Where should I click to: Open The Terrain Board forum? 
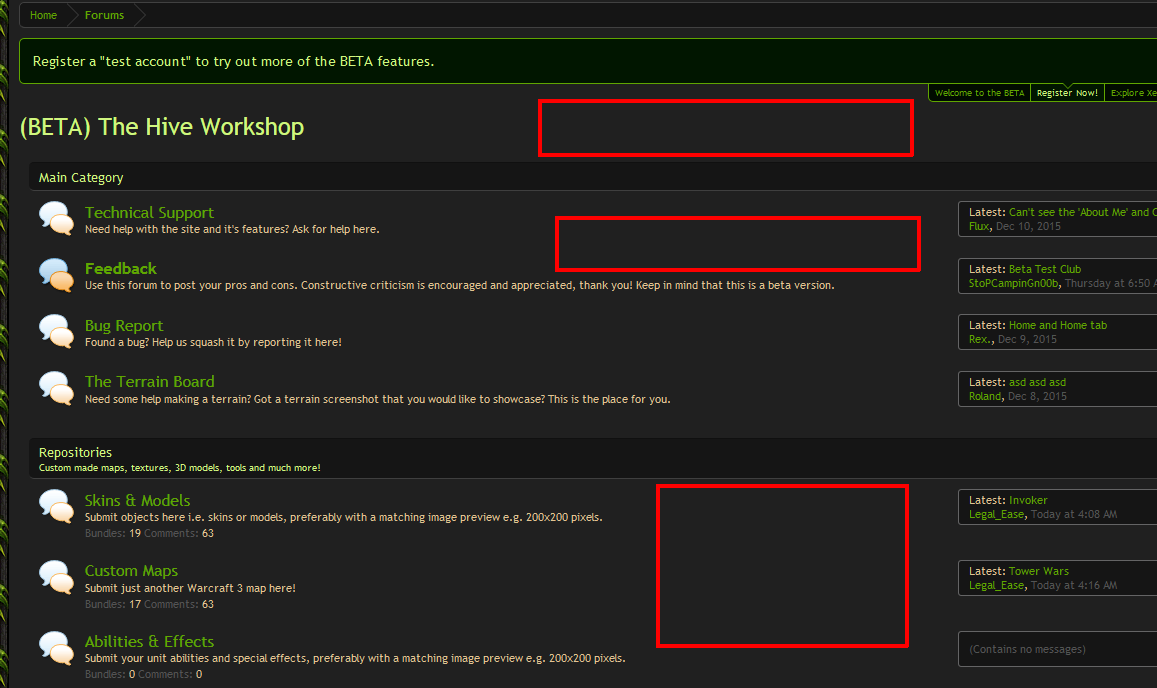point(149,382)
